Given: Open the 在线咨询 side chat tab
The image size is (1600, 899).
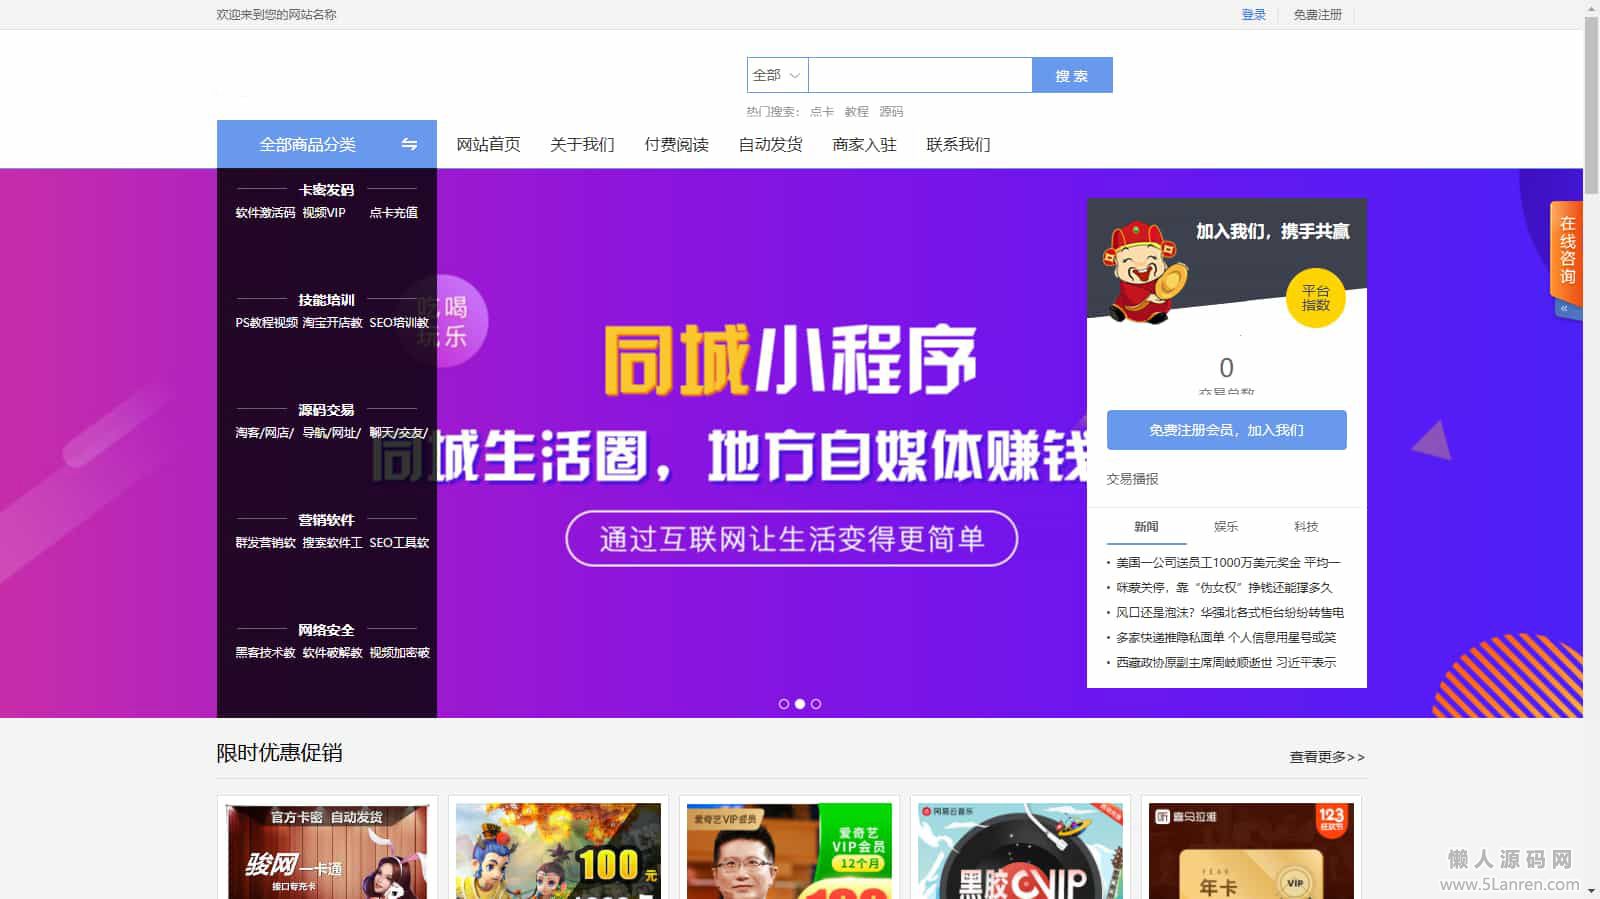Looking at the screenshot, I should 1567,250.
